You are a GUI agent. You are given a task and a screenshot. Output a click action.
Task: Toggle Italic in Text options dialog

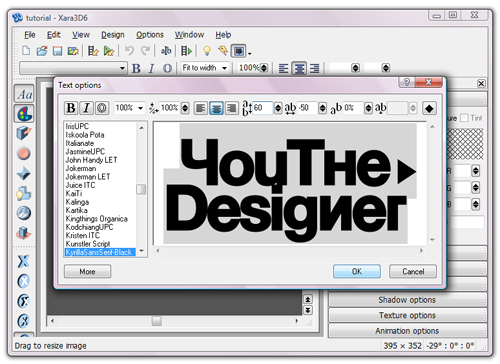click(x=86, y=108)
